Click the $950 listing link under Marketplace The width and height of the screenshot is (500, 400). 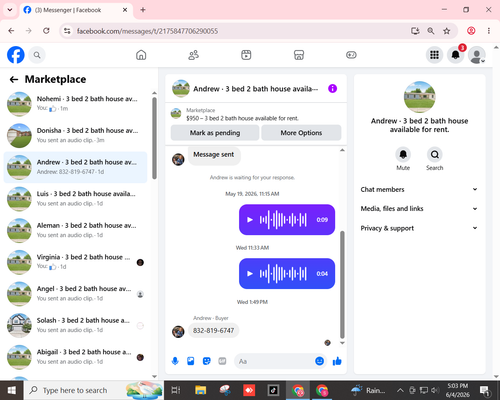tap(242, 118)
